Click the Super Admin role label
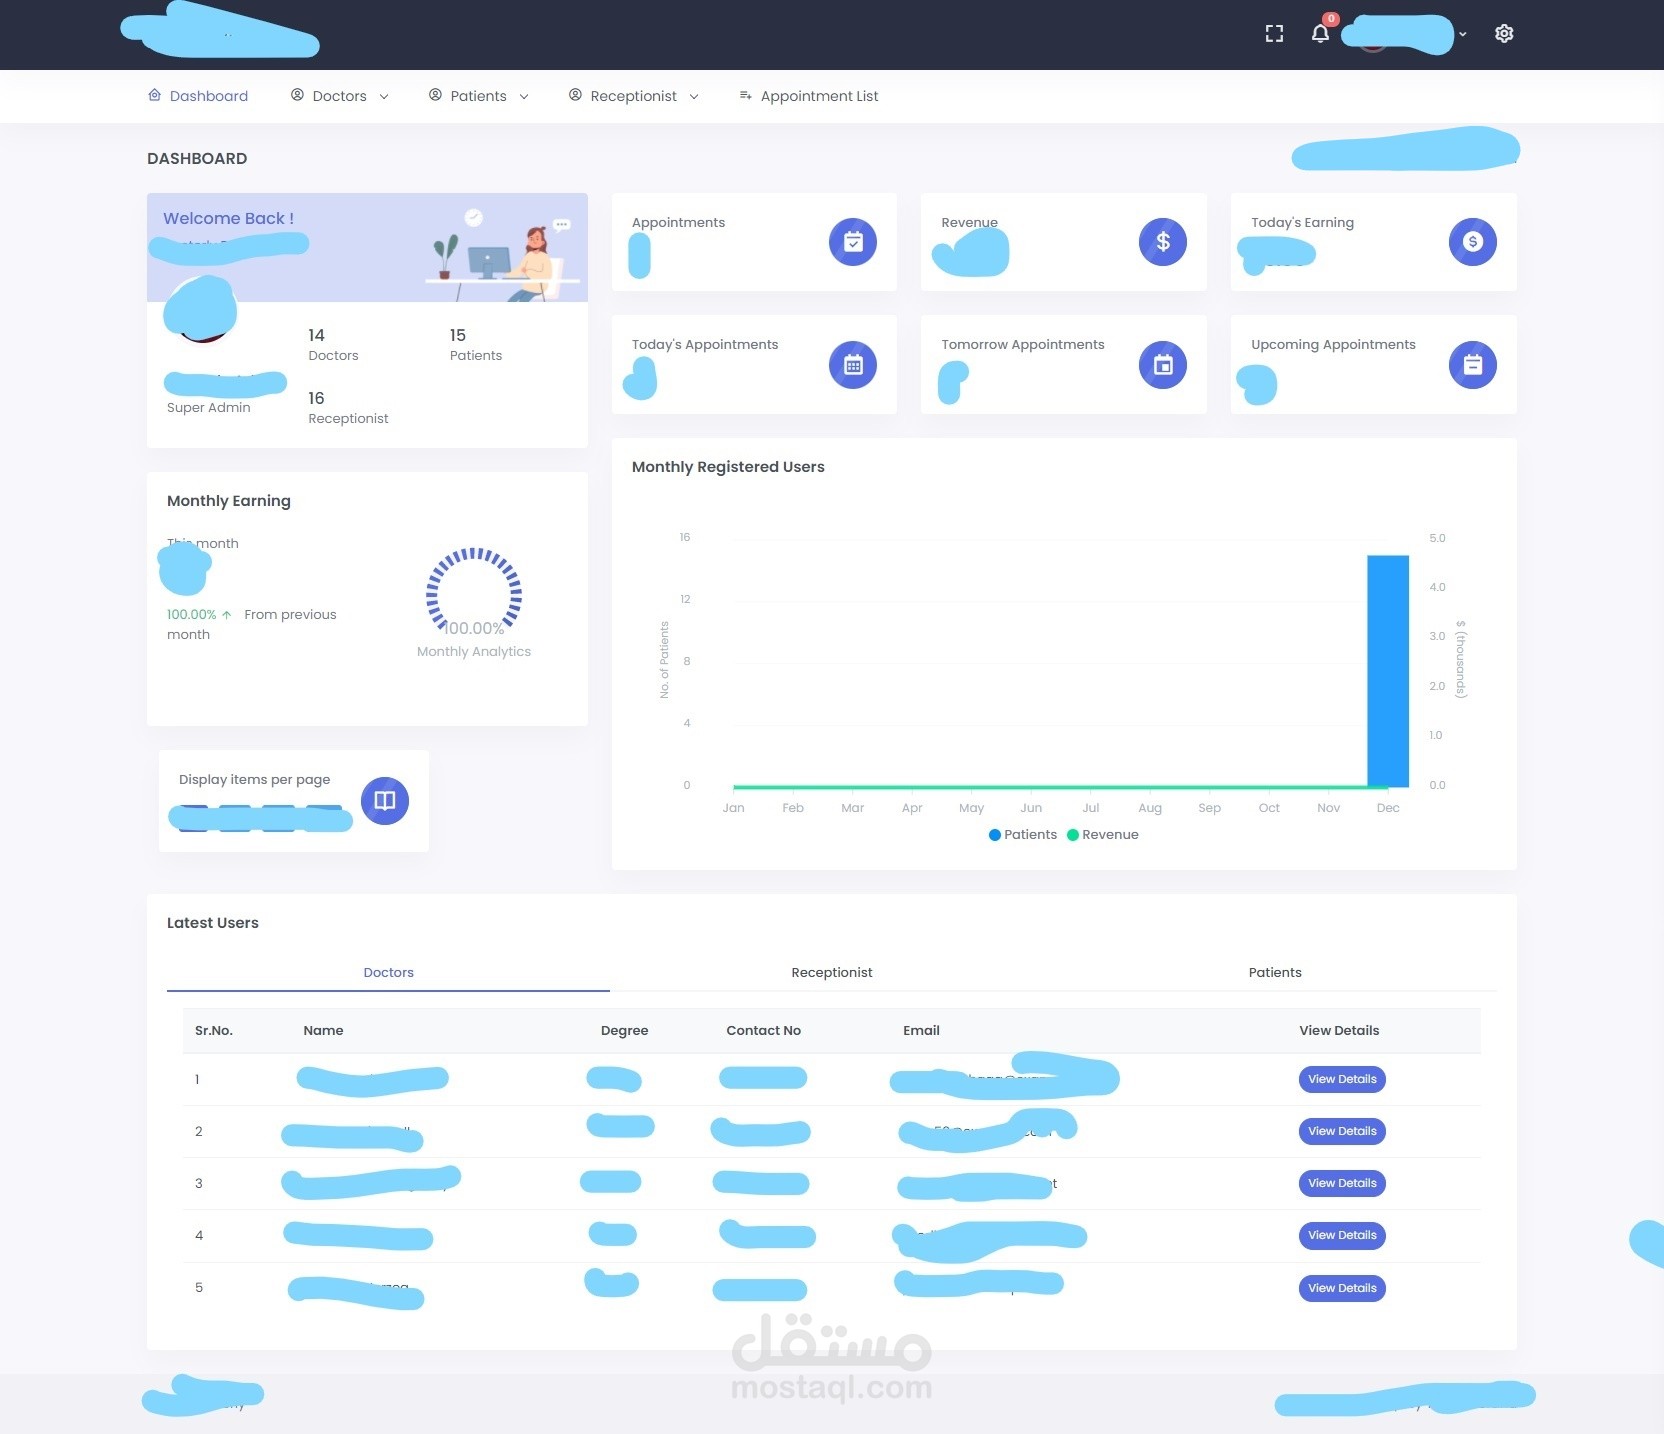1664x1434 pixels. 209,408
